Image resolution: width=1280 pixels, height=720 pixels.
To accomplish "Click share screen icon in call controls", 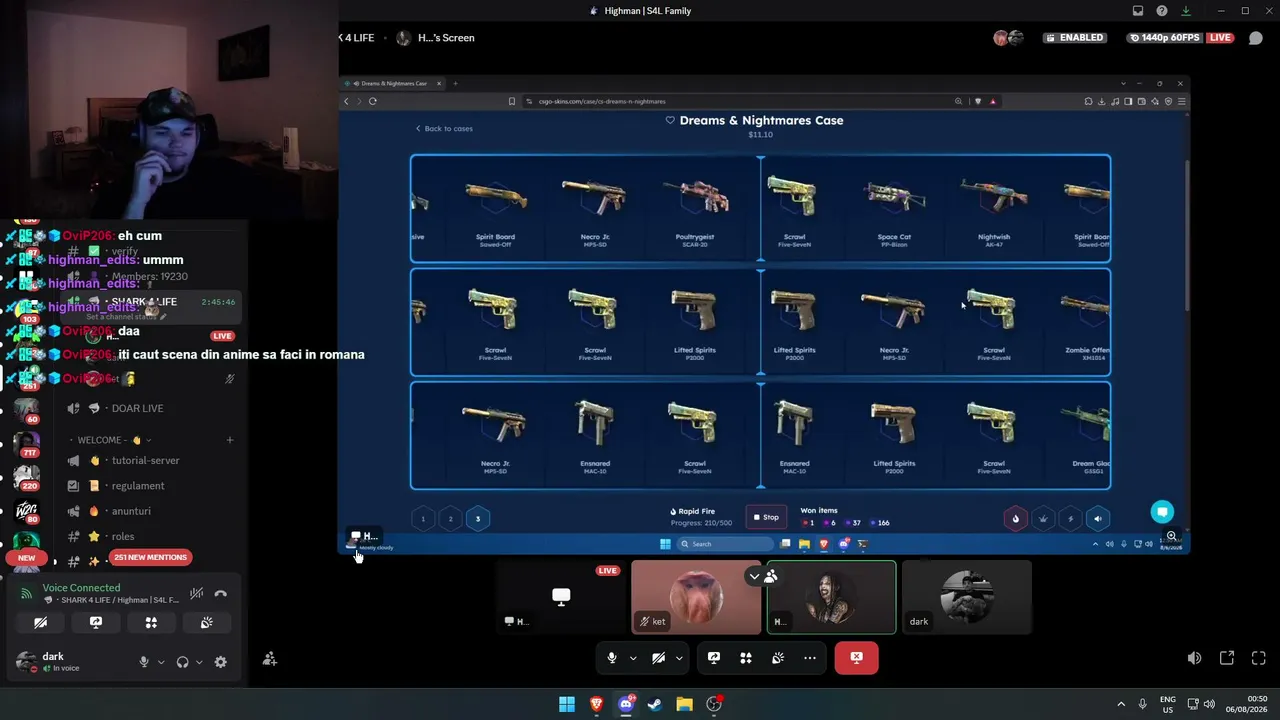I will pyautogui.click(x=714, y=658).
